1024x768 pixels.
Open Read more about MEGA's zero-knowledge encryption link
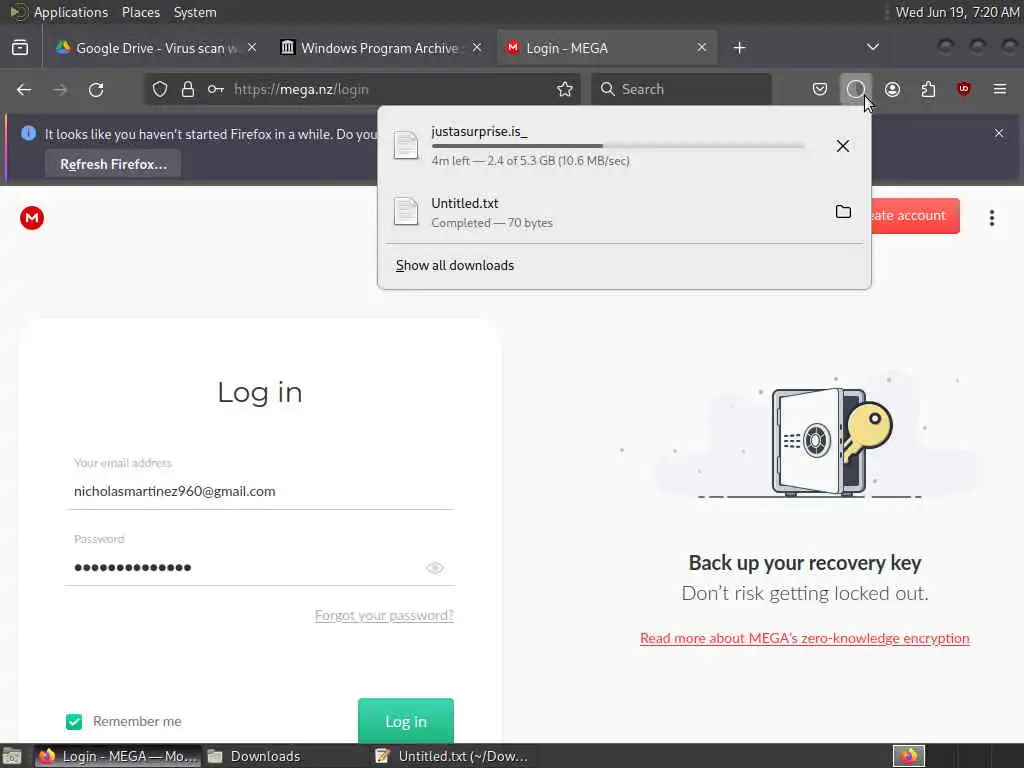[805, 638]
